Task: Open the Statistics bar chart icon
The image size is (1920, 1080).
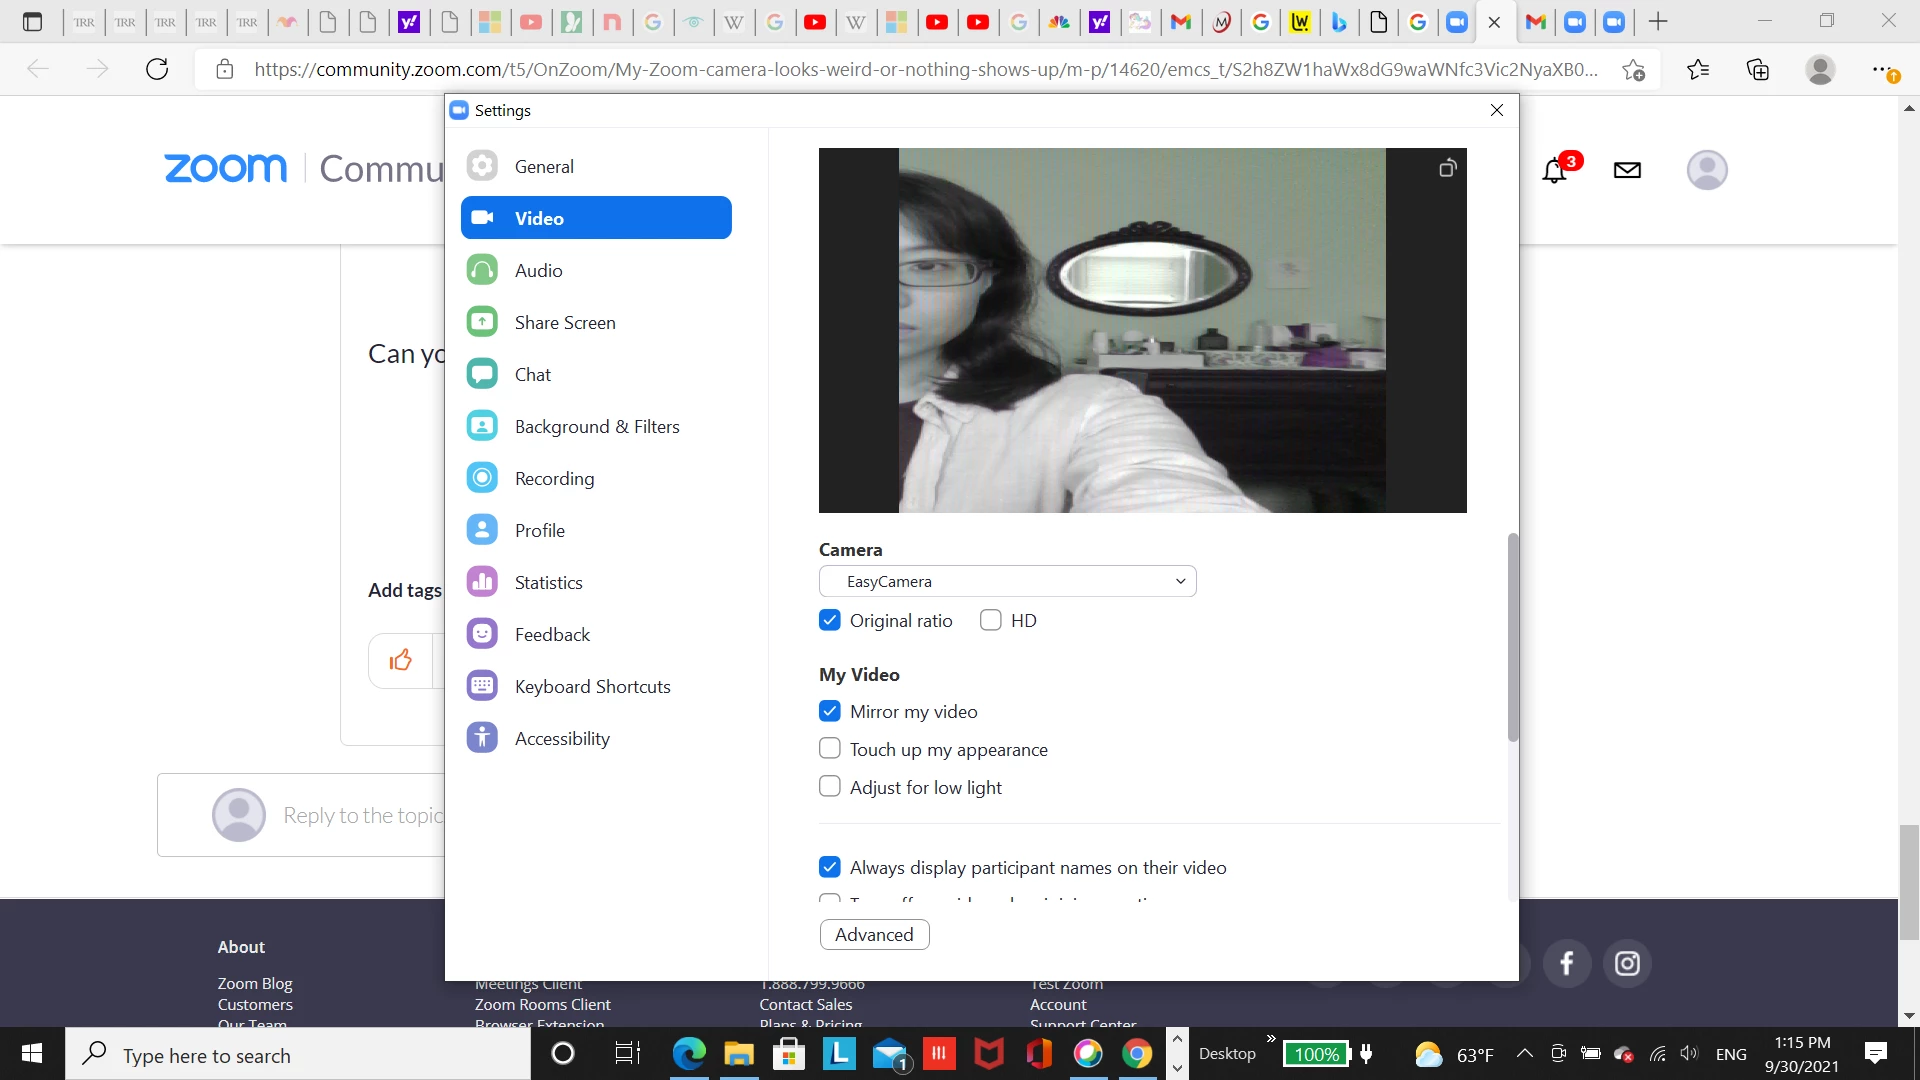Action: click(482, 582)
